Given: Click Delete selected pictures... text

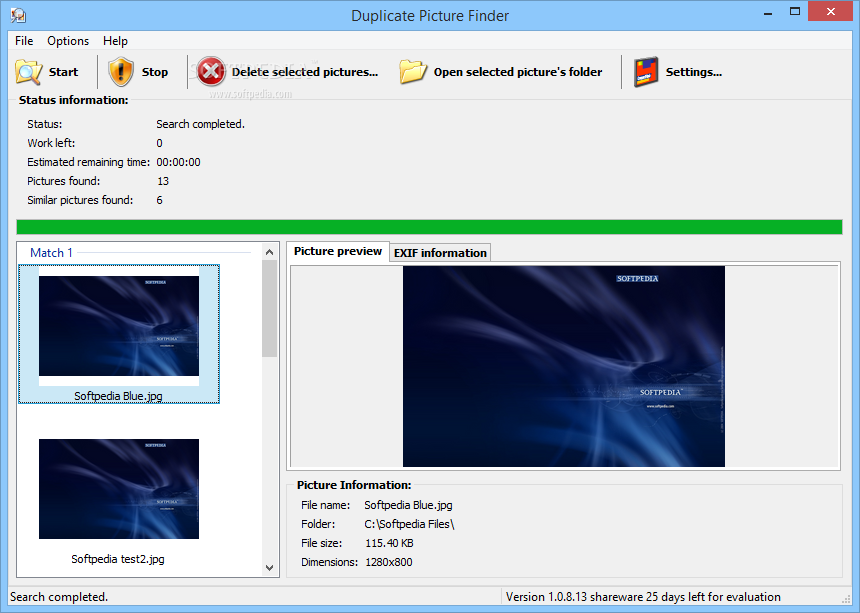Looking at the screenshot, I should [x=305, y=72].
